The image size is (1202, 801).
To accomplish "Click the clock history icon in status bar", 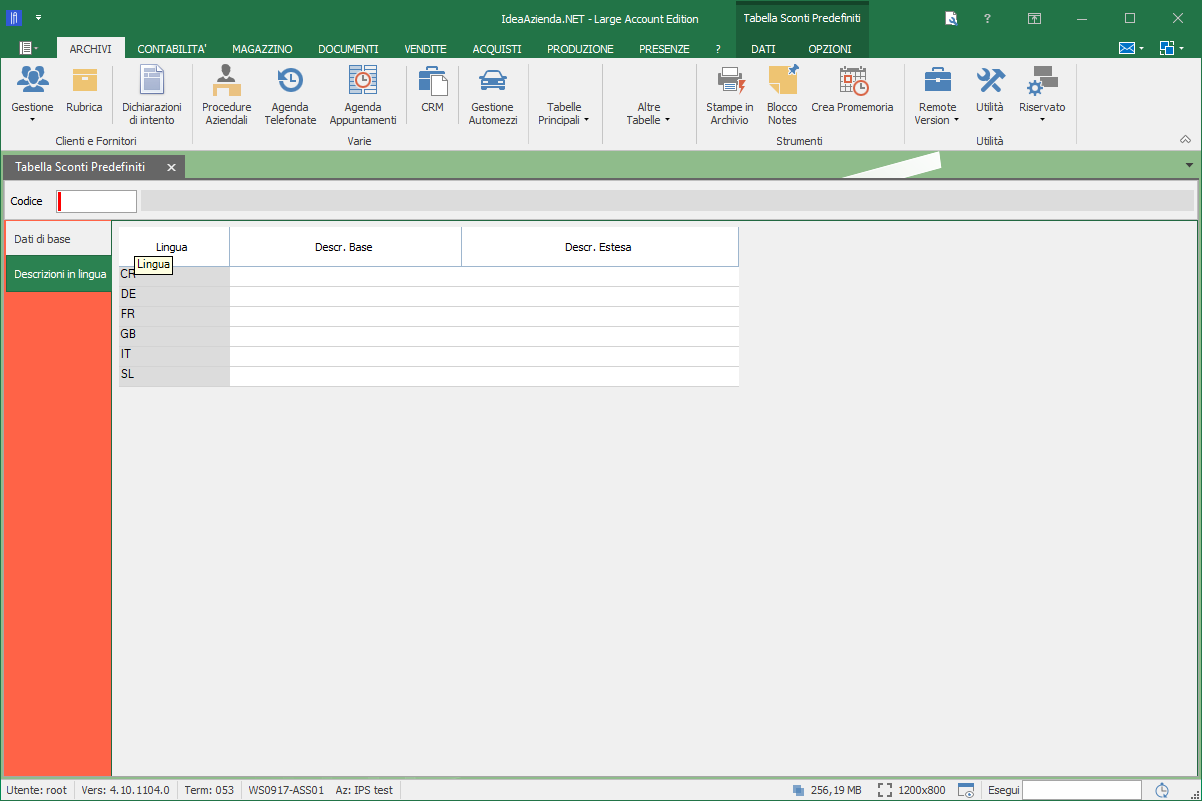I will tap(1162, 790).
